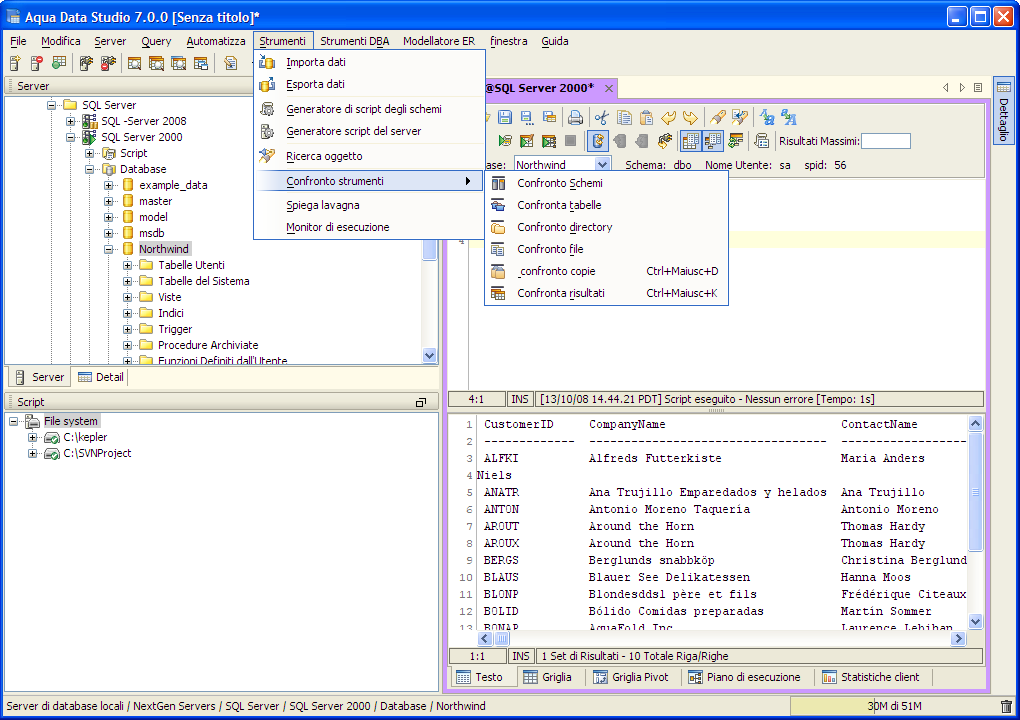The image size is (1020, 720).
Task: Select Generatore di script degli schemi
Action: (369, 109)
